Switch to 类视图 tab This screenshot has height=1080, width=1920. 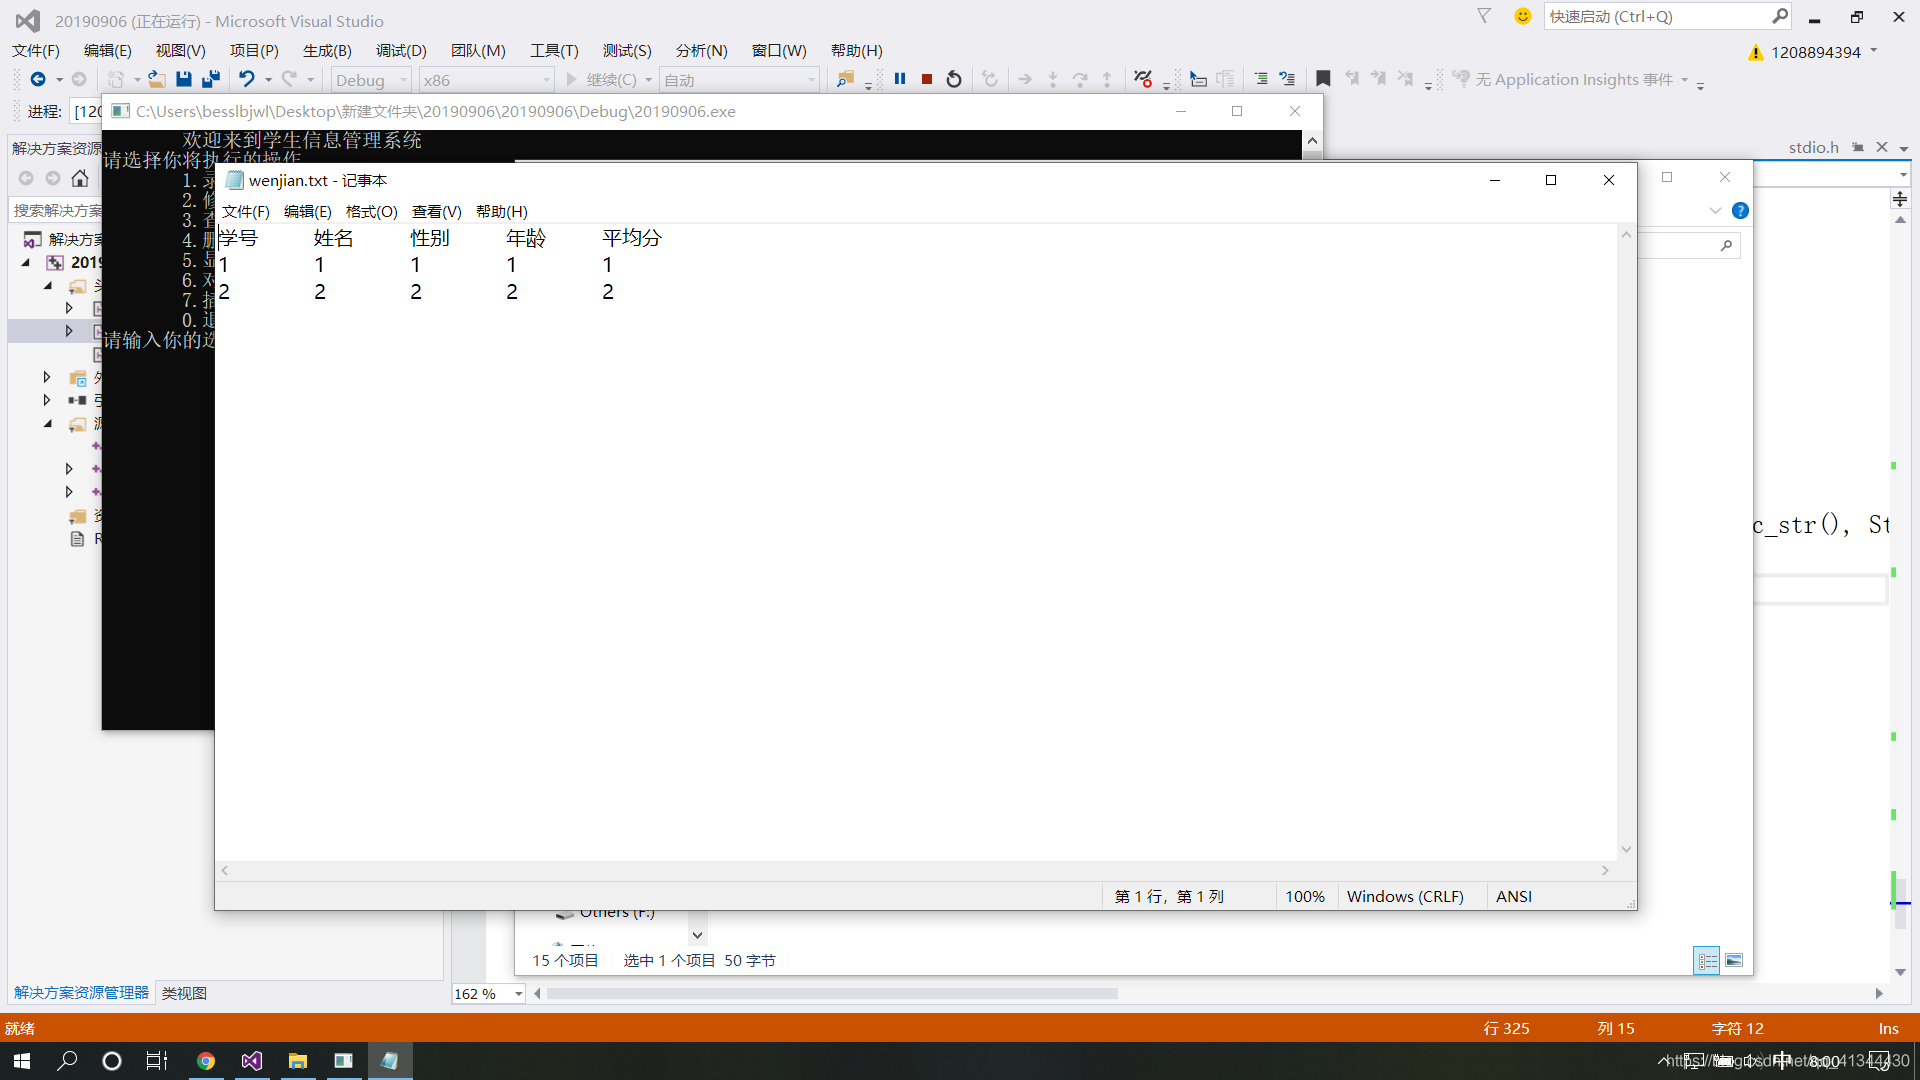184,993
